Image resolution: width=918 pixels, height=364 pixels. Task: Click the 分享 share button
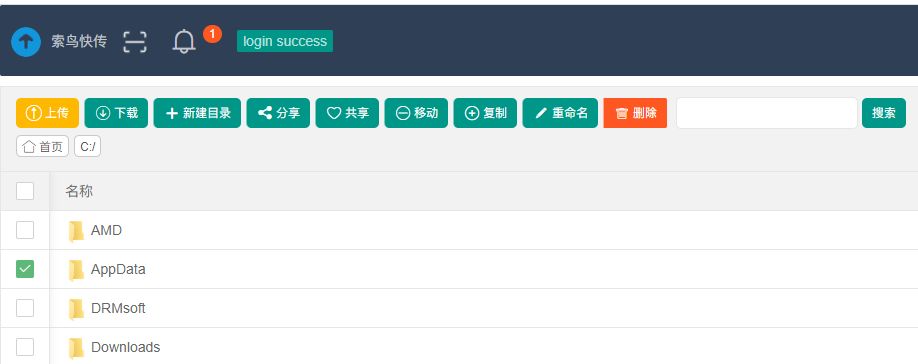(278, 113)
